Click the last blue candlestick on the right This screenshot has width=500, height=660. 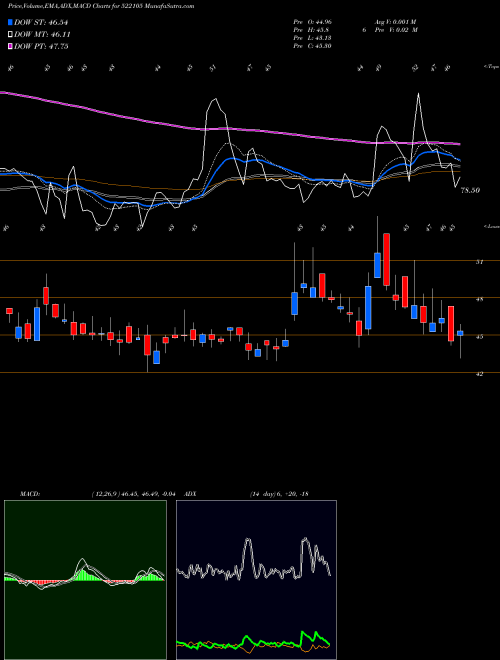(x=460, y=333)
